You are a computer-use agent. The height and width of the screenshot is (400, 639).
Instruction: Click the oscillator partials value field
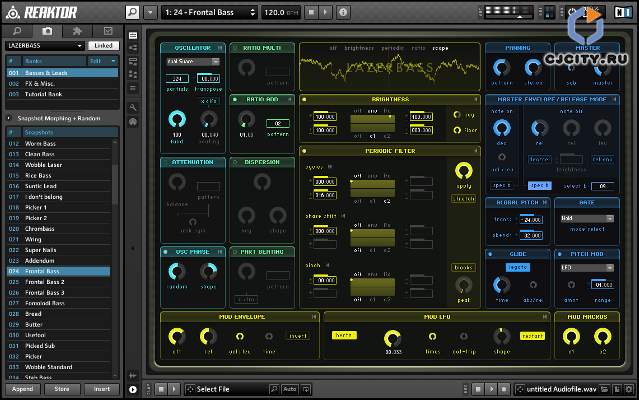coord(177,79)
